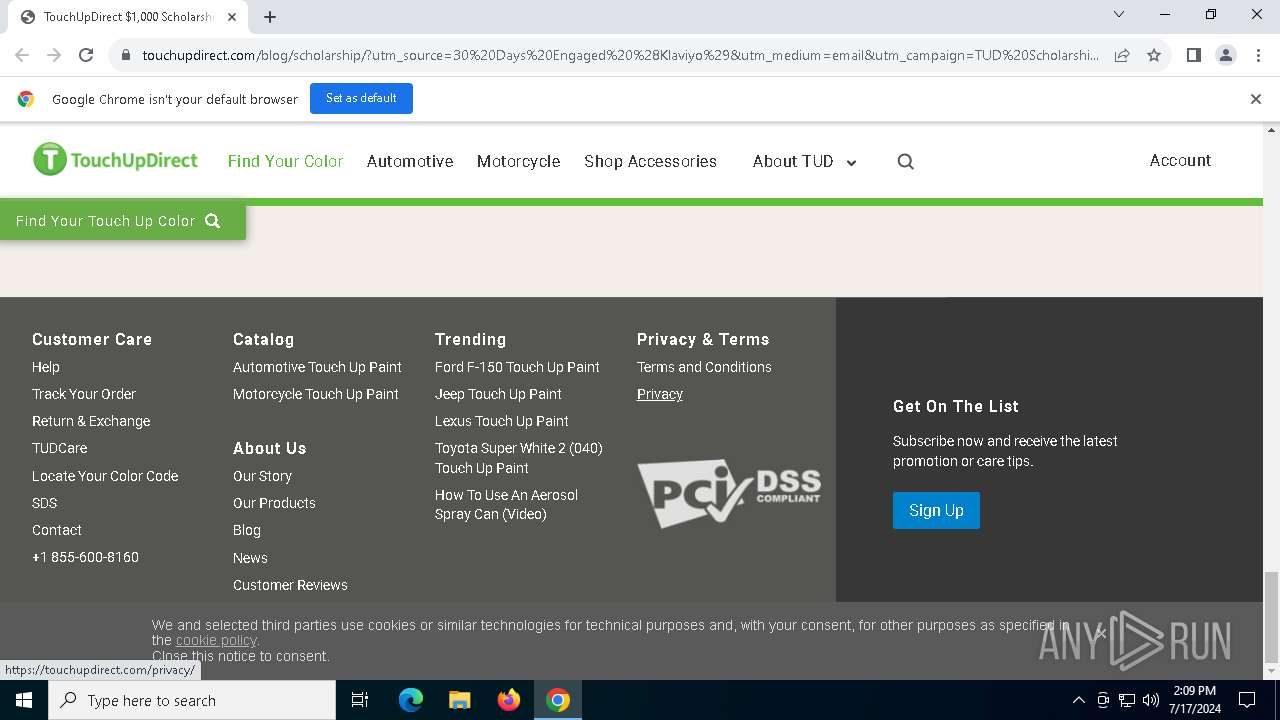
Task: Open Toyota Super White 2 (040) link
Action: click(x=519, y=458)
